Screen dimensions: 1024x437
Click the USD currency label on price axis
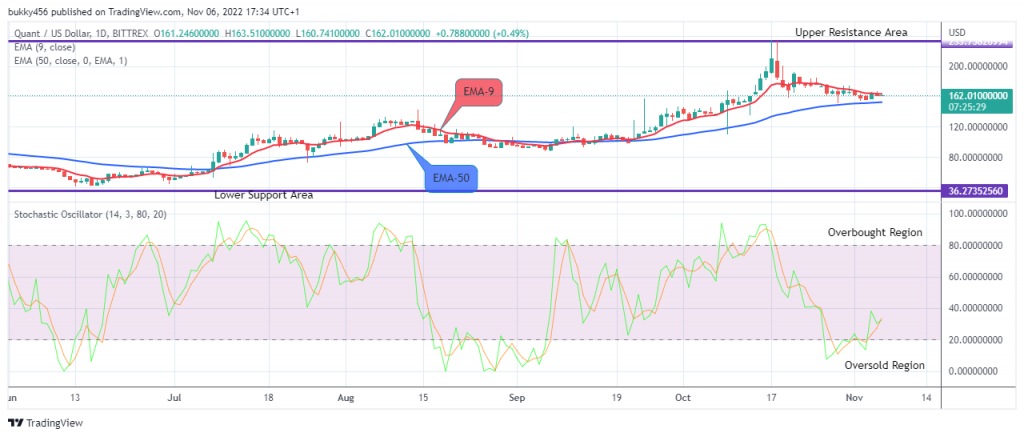(958, 33)
